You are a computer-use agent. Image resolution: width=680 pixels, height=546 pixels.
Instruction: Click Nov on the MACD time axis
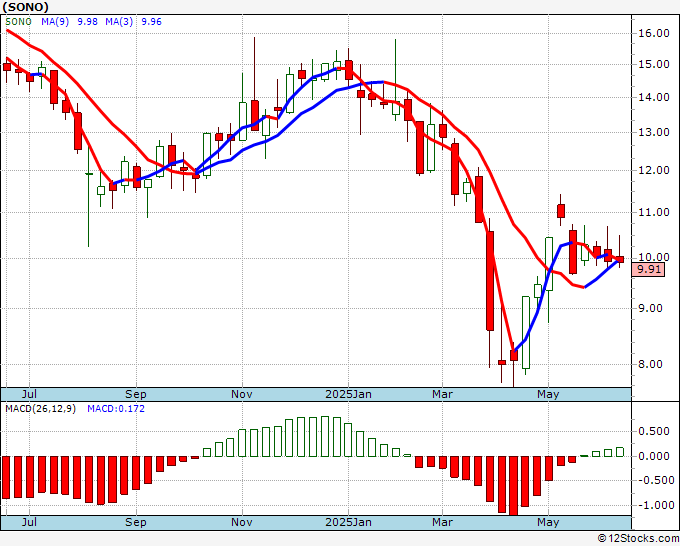point(242,522)
